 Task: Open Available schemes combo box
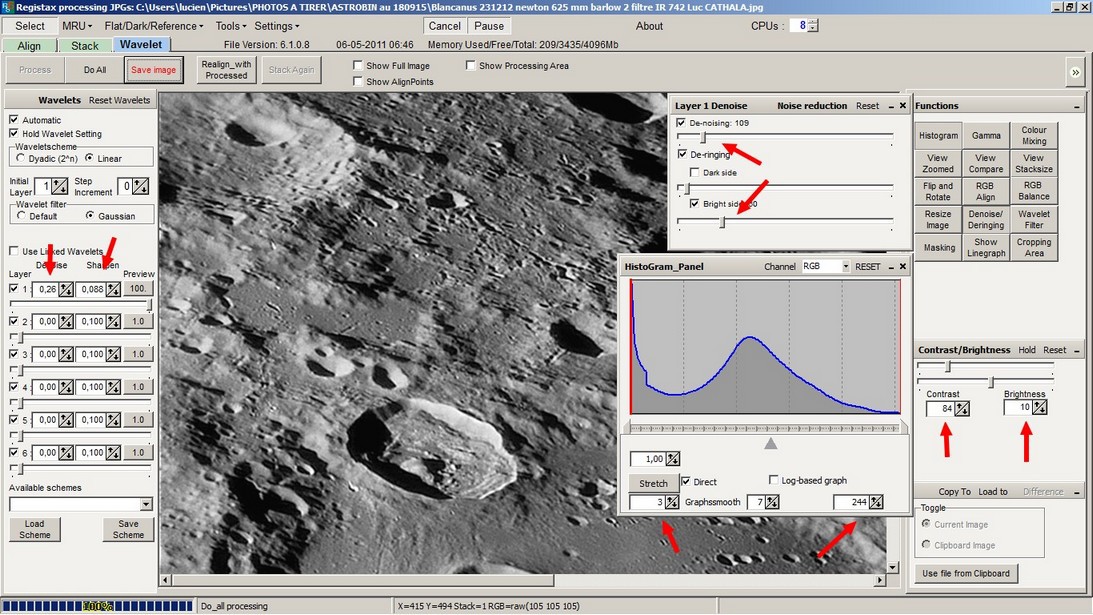tap(81, 504)
